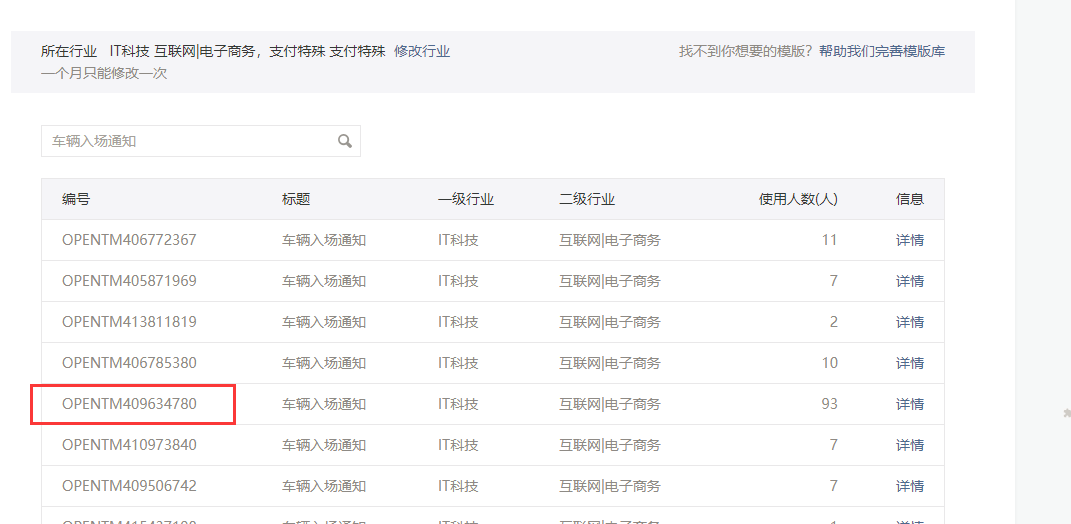Focus the 车辆入场通知 search input field

190,141
